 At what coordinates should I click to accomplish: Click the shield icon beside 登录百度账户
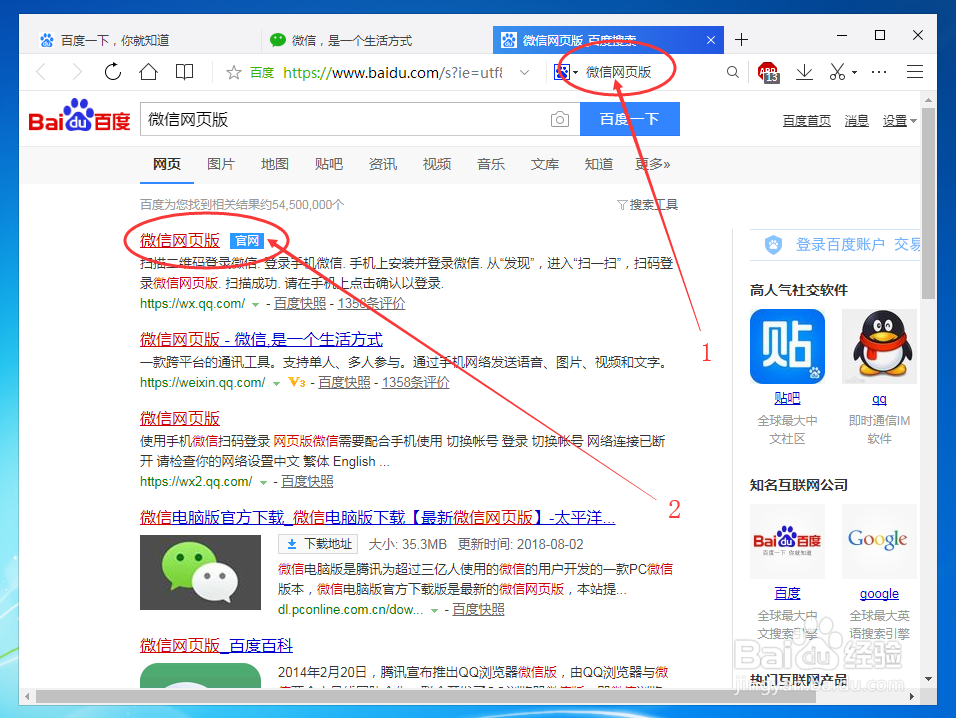tap(773, 245)
